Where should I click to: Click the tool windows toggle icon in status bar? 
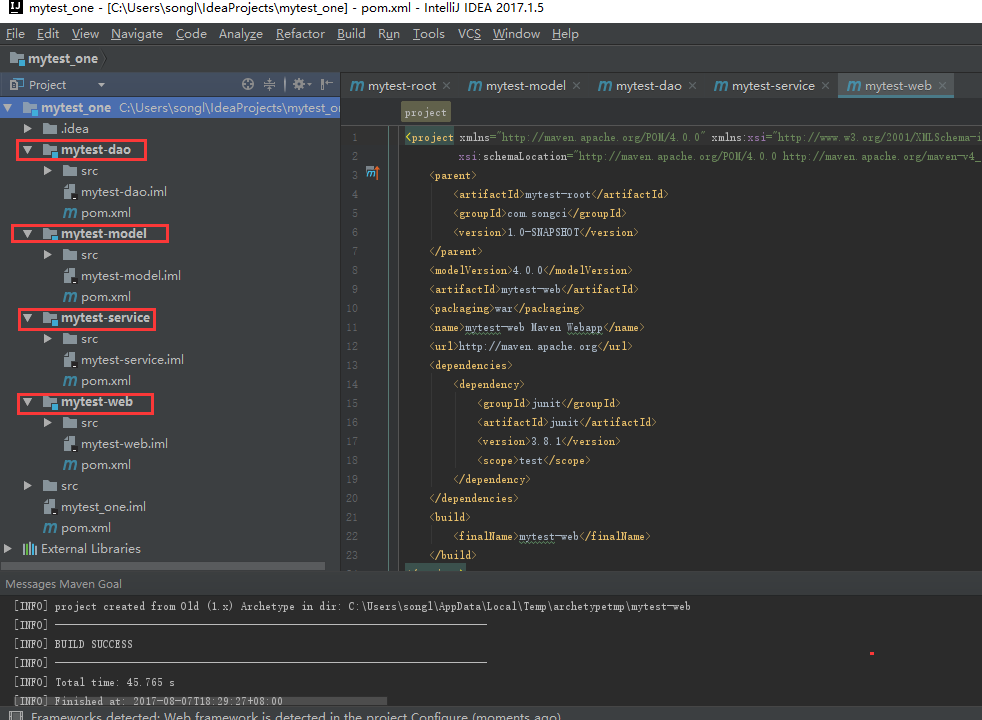pos(15,716)
